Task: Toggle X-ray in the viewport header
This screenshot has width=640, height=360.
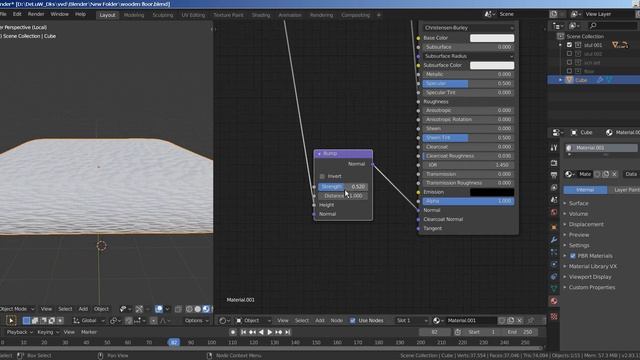Action: pos(178,309)
